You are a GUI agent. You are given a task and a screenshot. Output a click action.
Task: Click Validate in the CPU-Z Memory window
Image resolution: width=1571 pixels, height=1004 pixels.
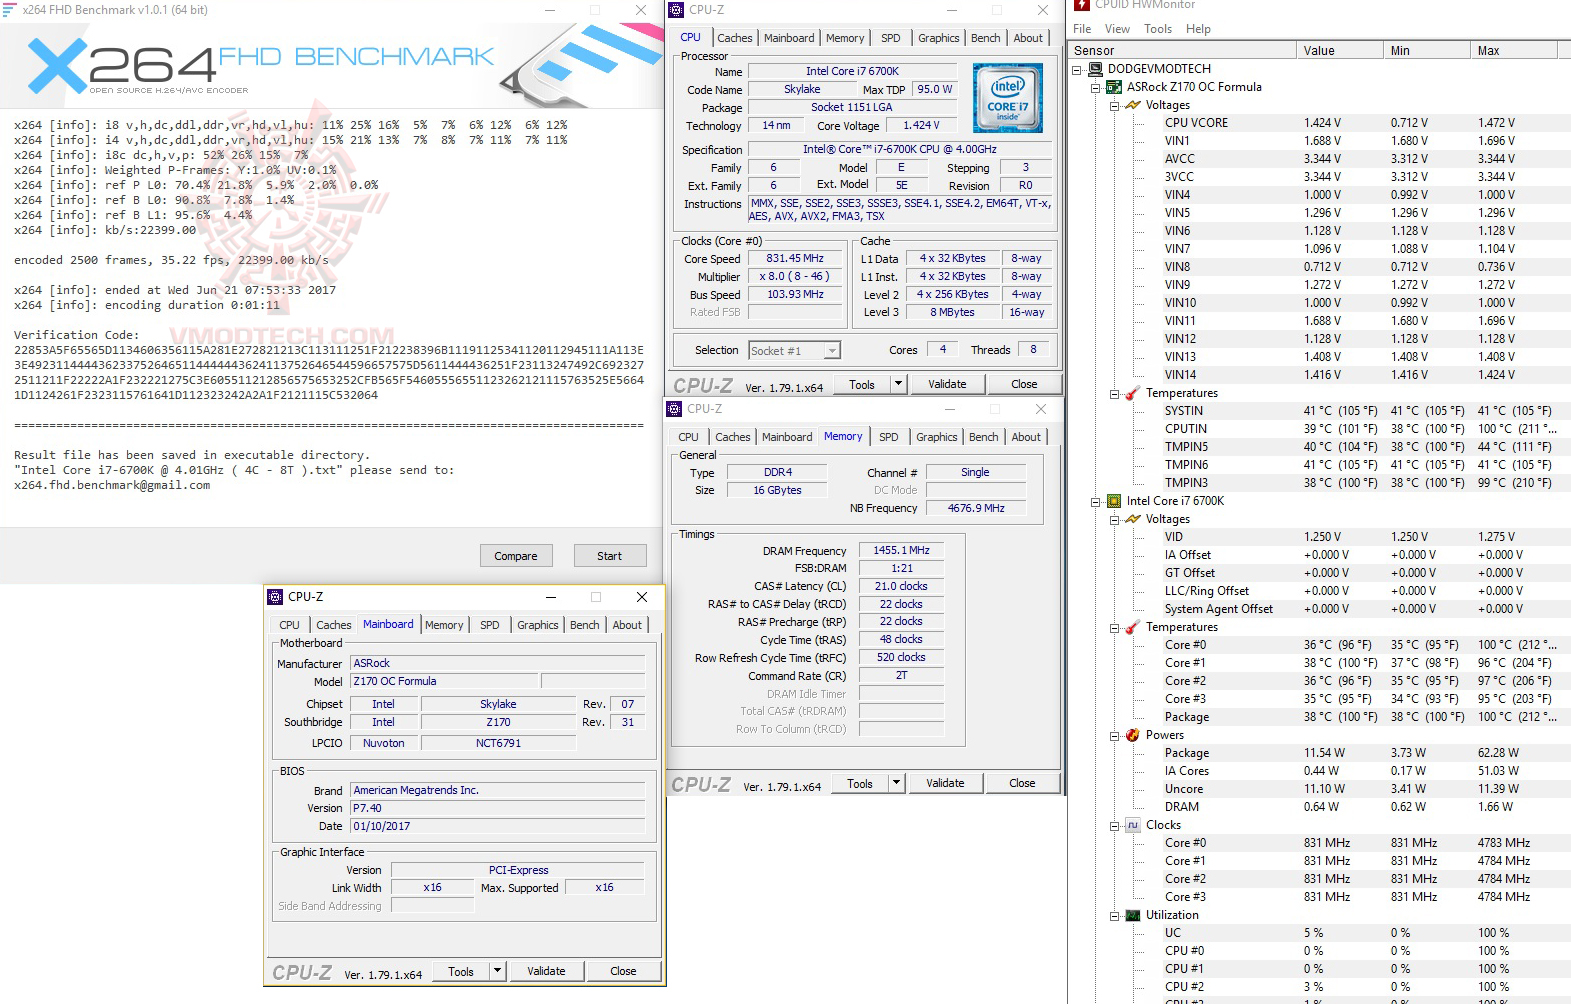coord(945,783)
